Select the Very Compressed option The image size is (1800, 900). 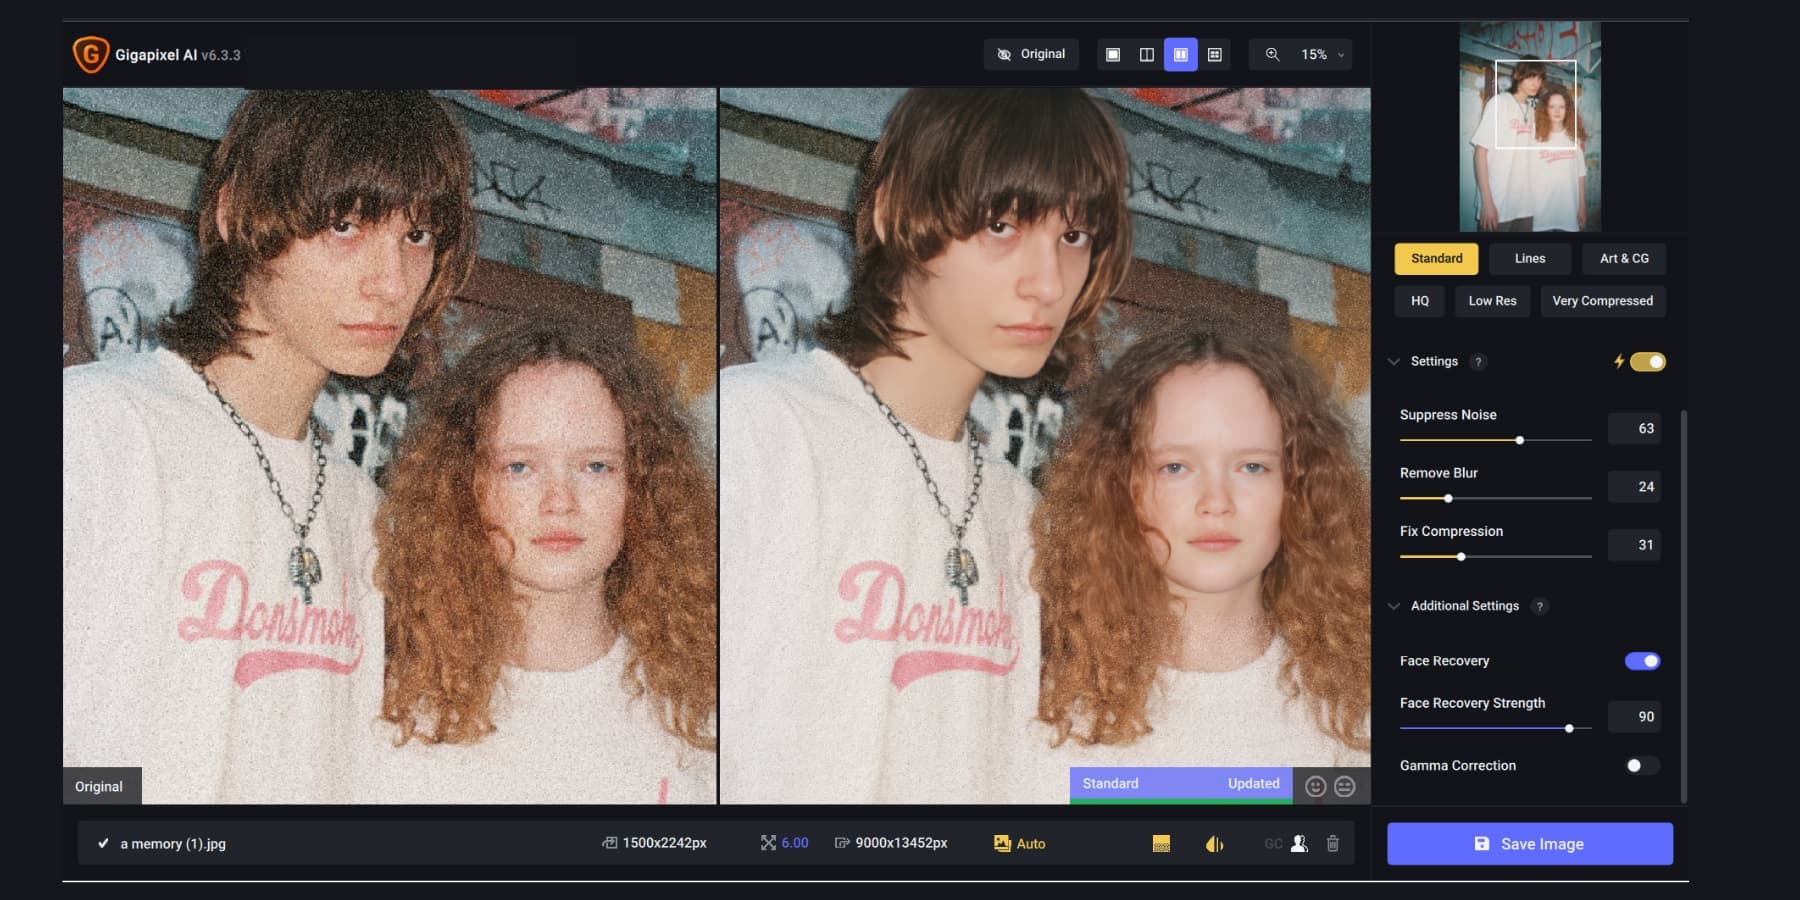coord(1603,301)
